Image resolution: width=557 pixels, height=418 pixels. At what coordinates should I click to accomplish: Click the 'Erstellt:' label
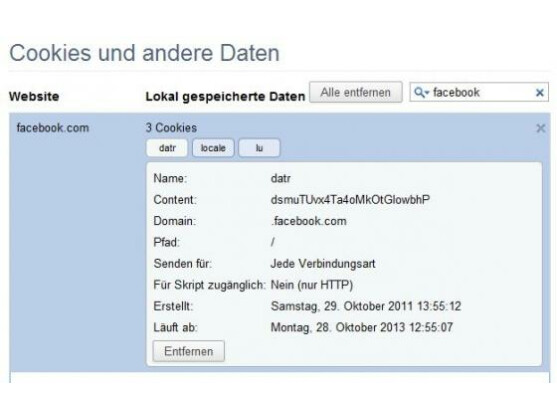173,306
